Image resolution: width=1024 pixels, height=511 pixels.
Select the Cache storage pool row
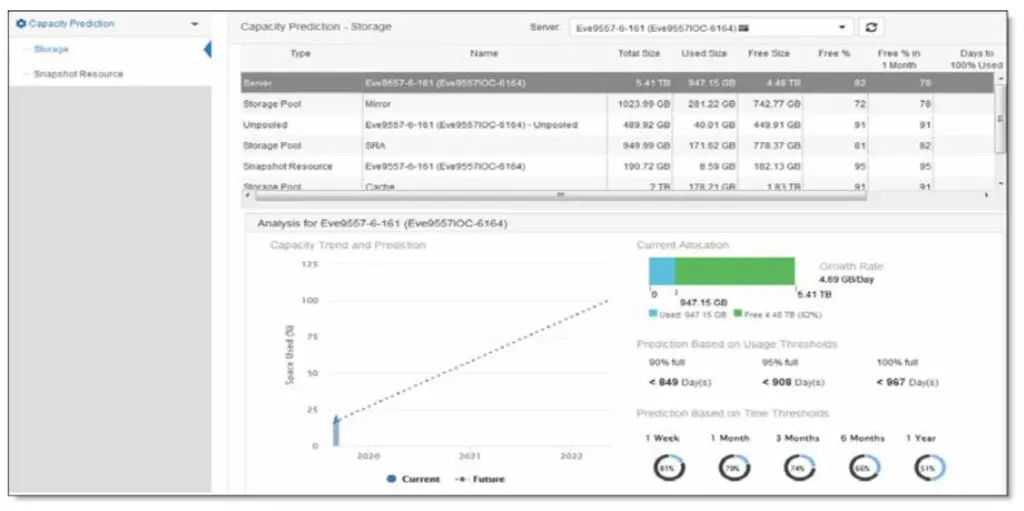(x=617, y=186)
